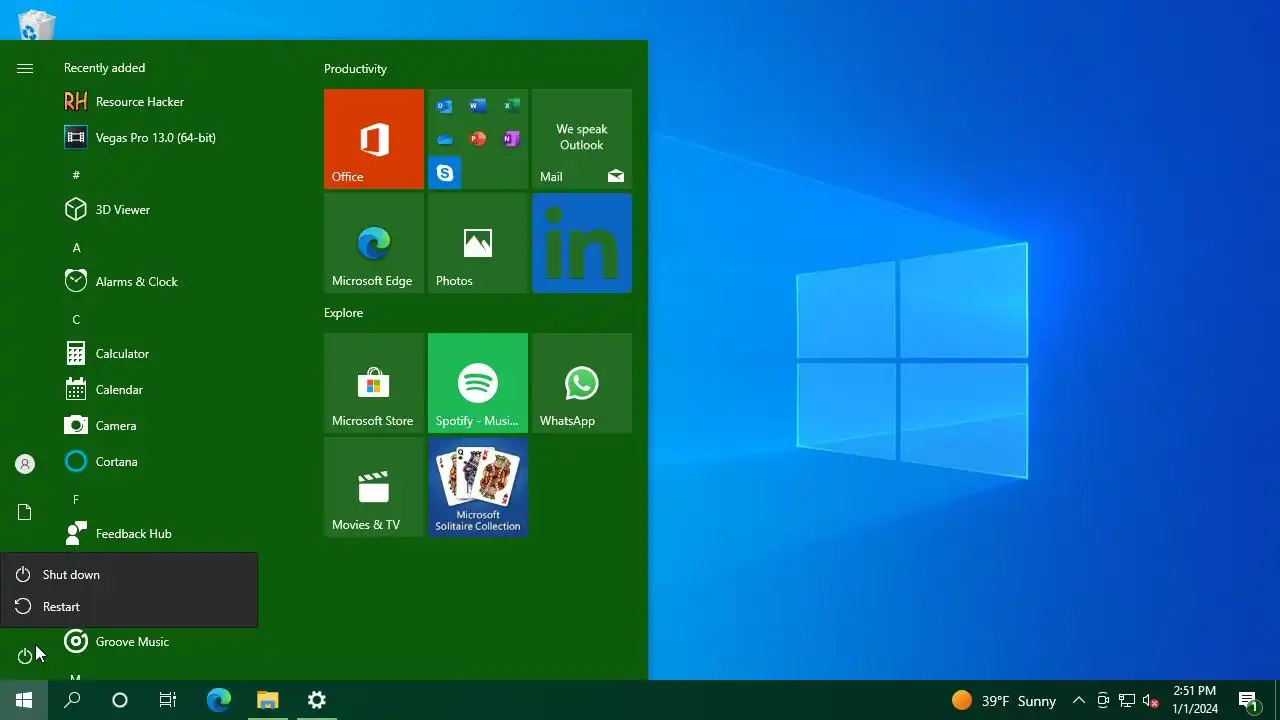Click the Outlook icon in Office folder tile
The image size is (1280, 720).
tap(445, 106)
